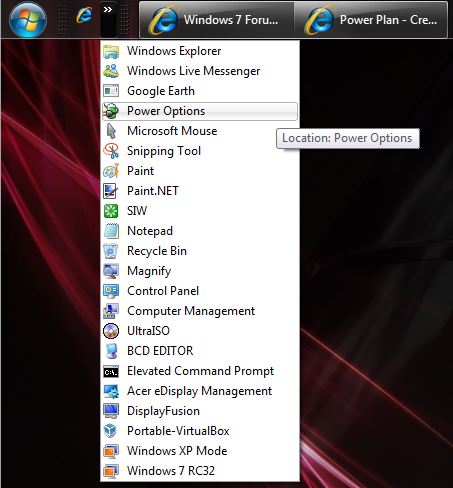Click the green SIW icon
Viewport: 453px width, 488px height.
pyautogui.click(x=111, y=211)
